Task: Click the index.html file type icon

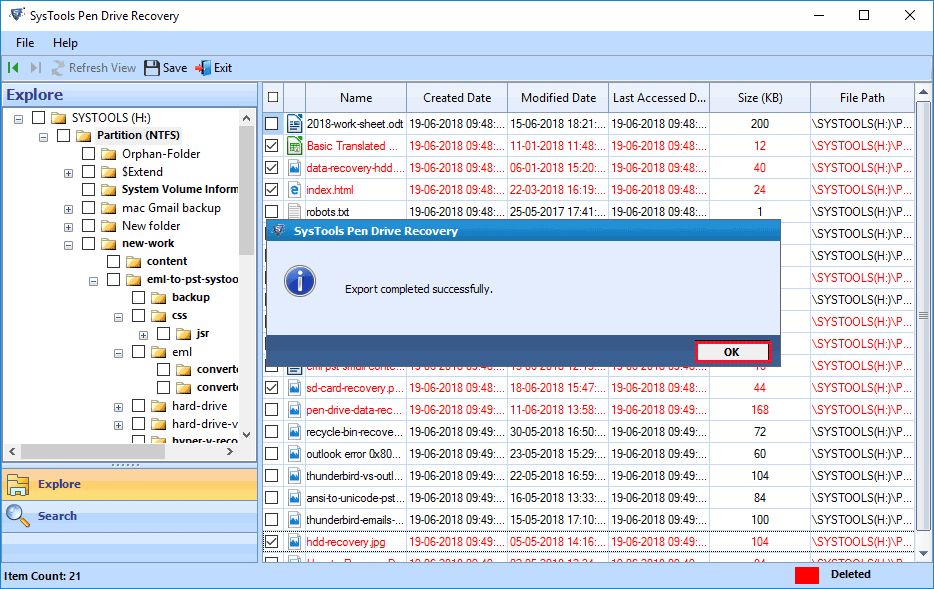Action: 294,189
